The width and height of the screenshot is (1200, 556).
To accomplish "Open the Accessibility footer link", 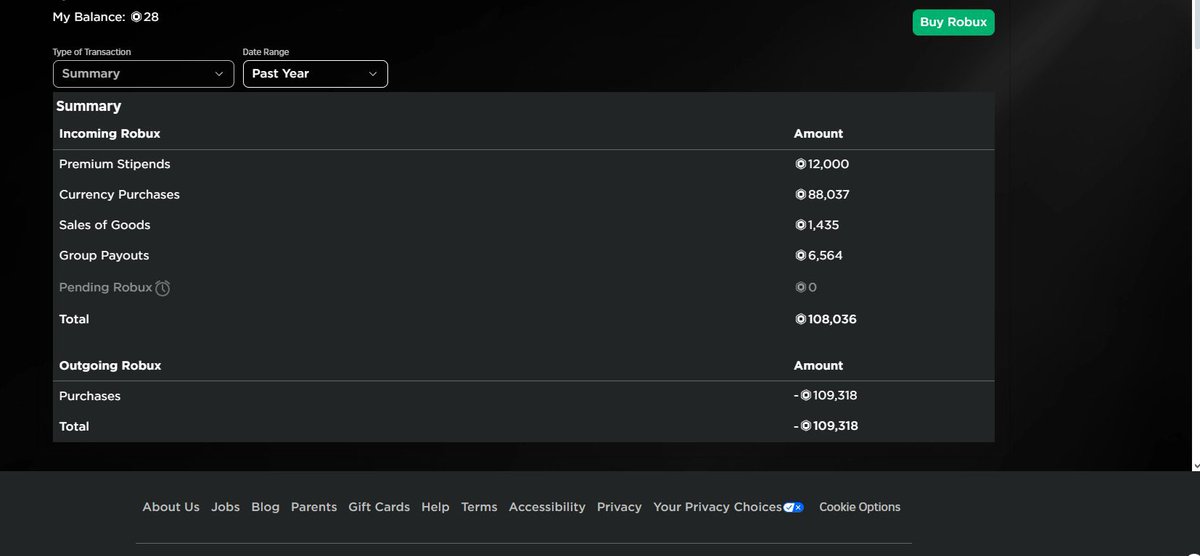I will tap(547, 507).
